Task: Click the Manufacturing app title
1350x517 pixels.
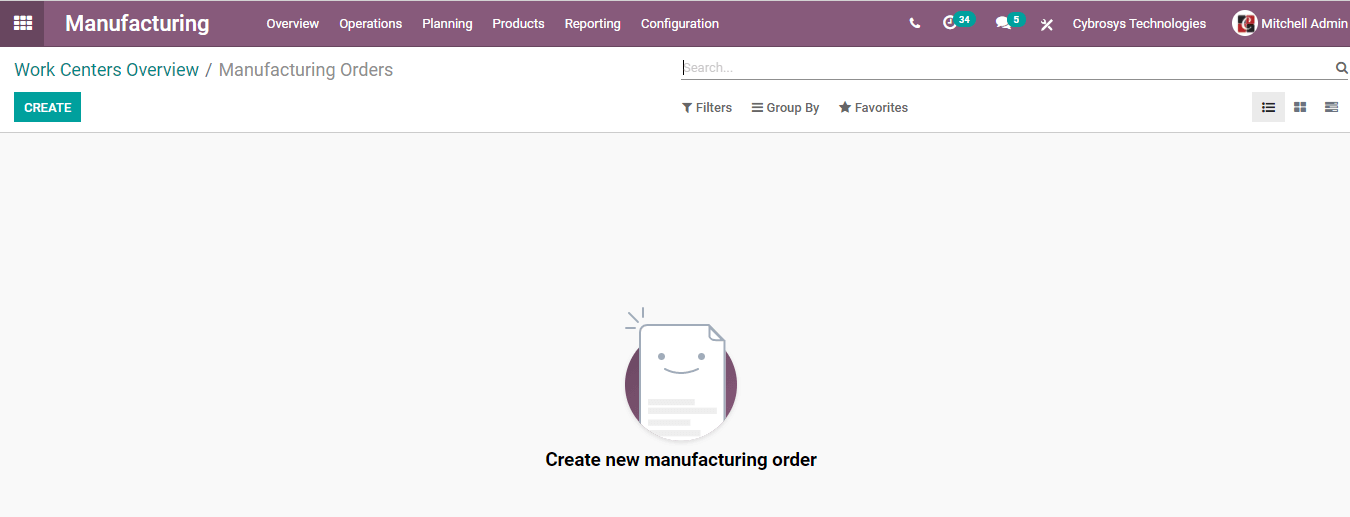Action: 137,24
